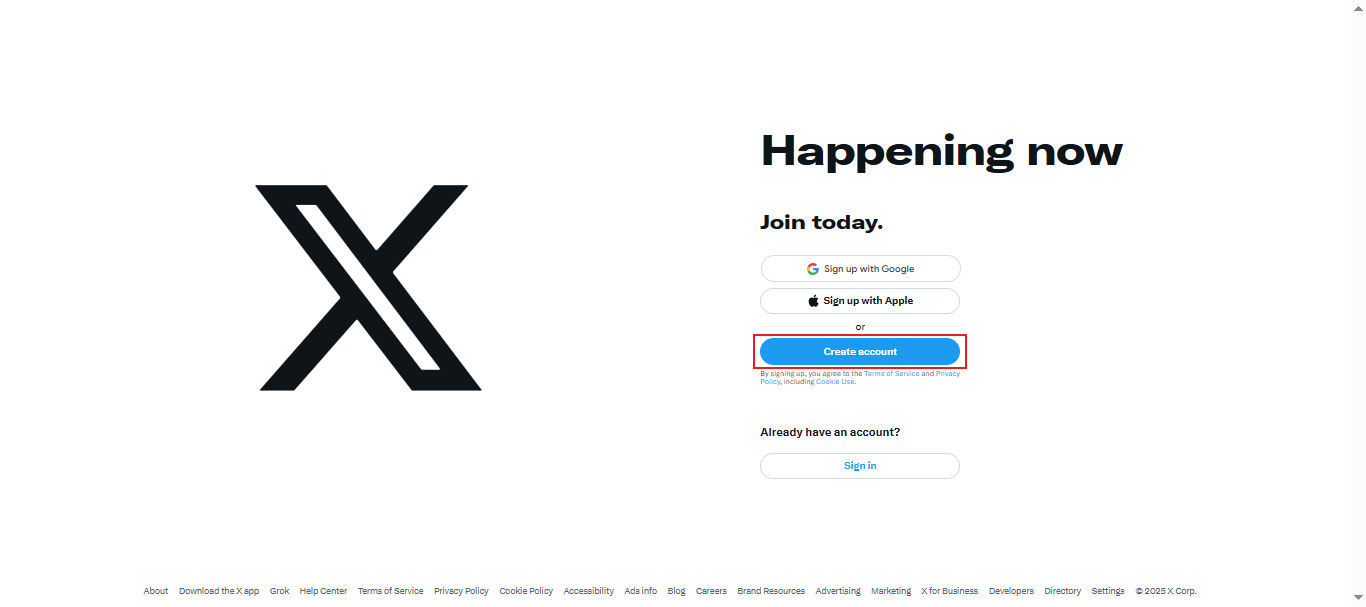Open Terms of Service link under Create account
Image resolution: width=1366 pixels, height=607 pixels.
pos(891,374)
